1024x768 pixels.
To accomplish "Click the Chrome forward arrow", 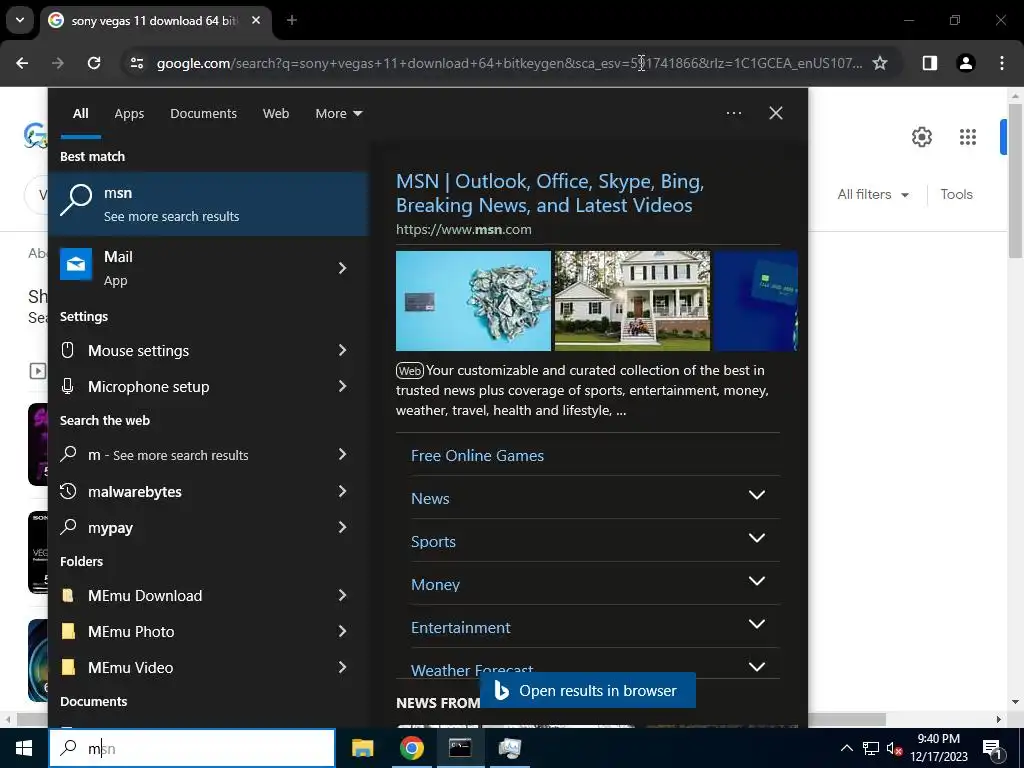I will coord(58,63).
